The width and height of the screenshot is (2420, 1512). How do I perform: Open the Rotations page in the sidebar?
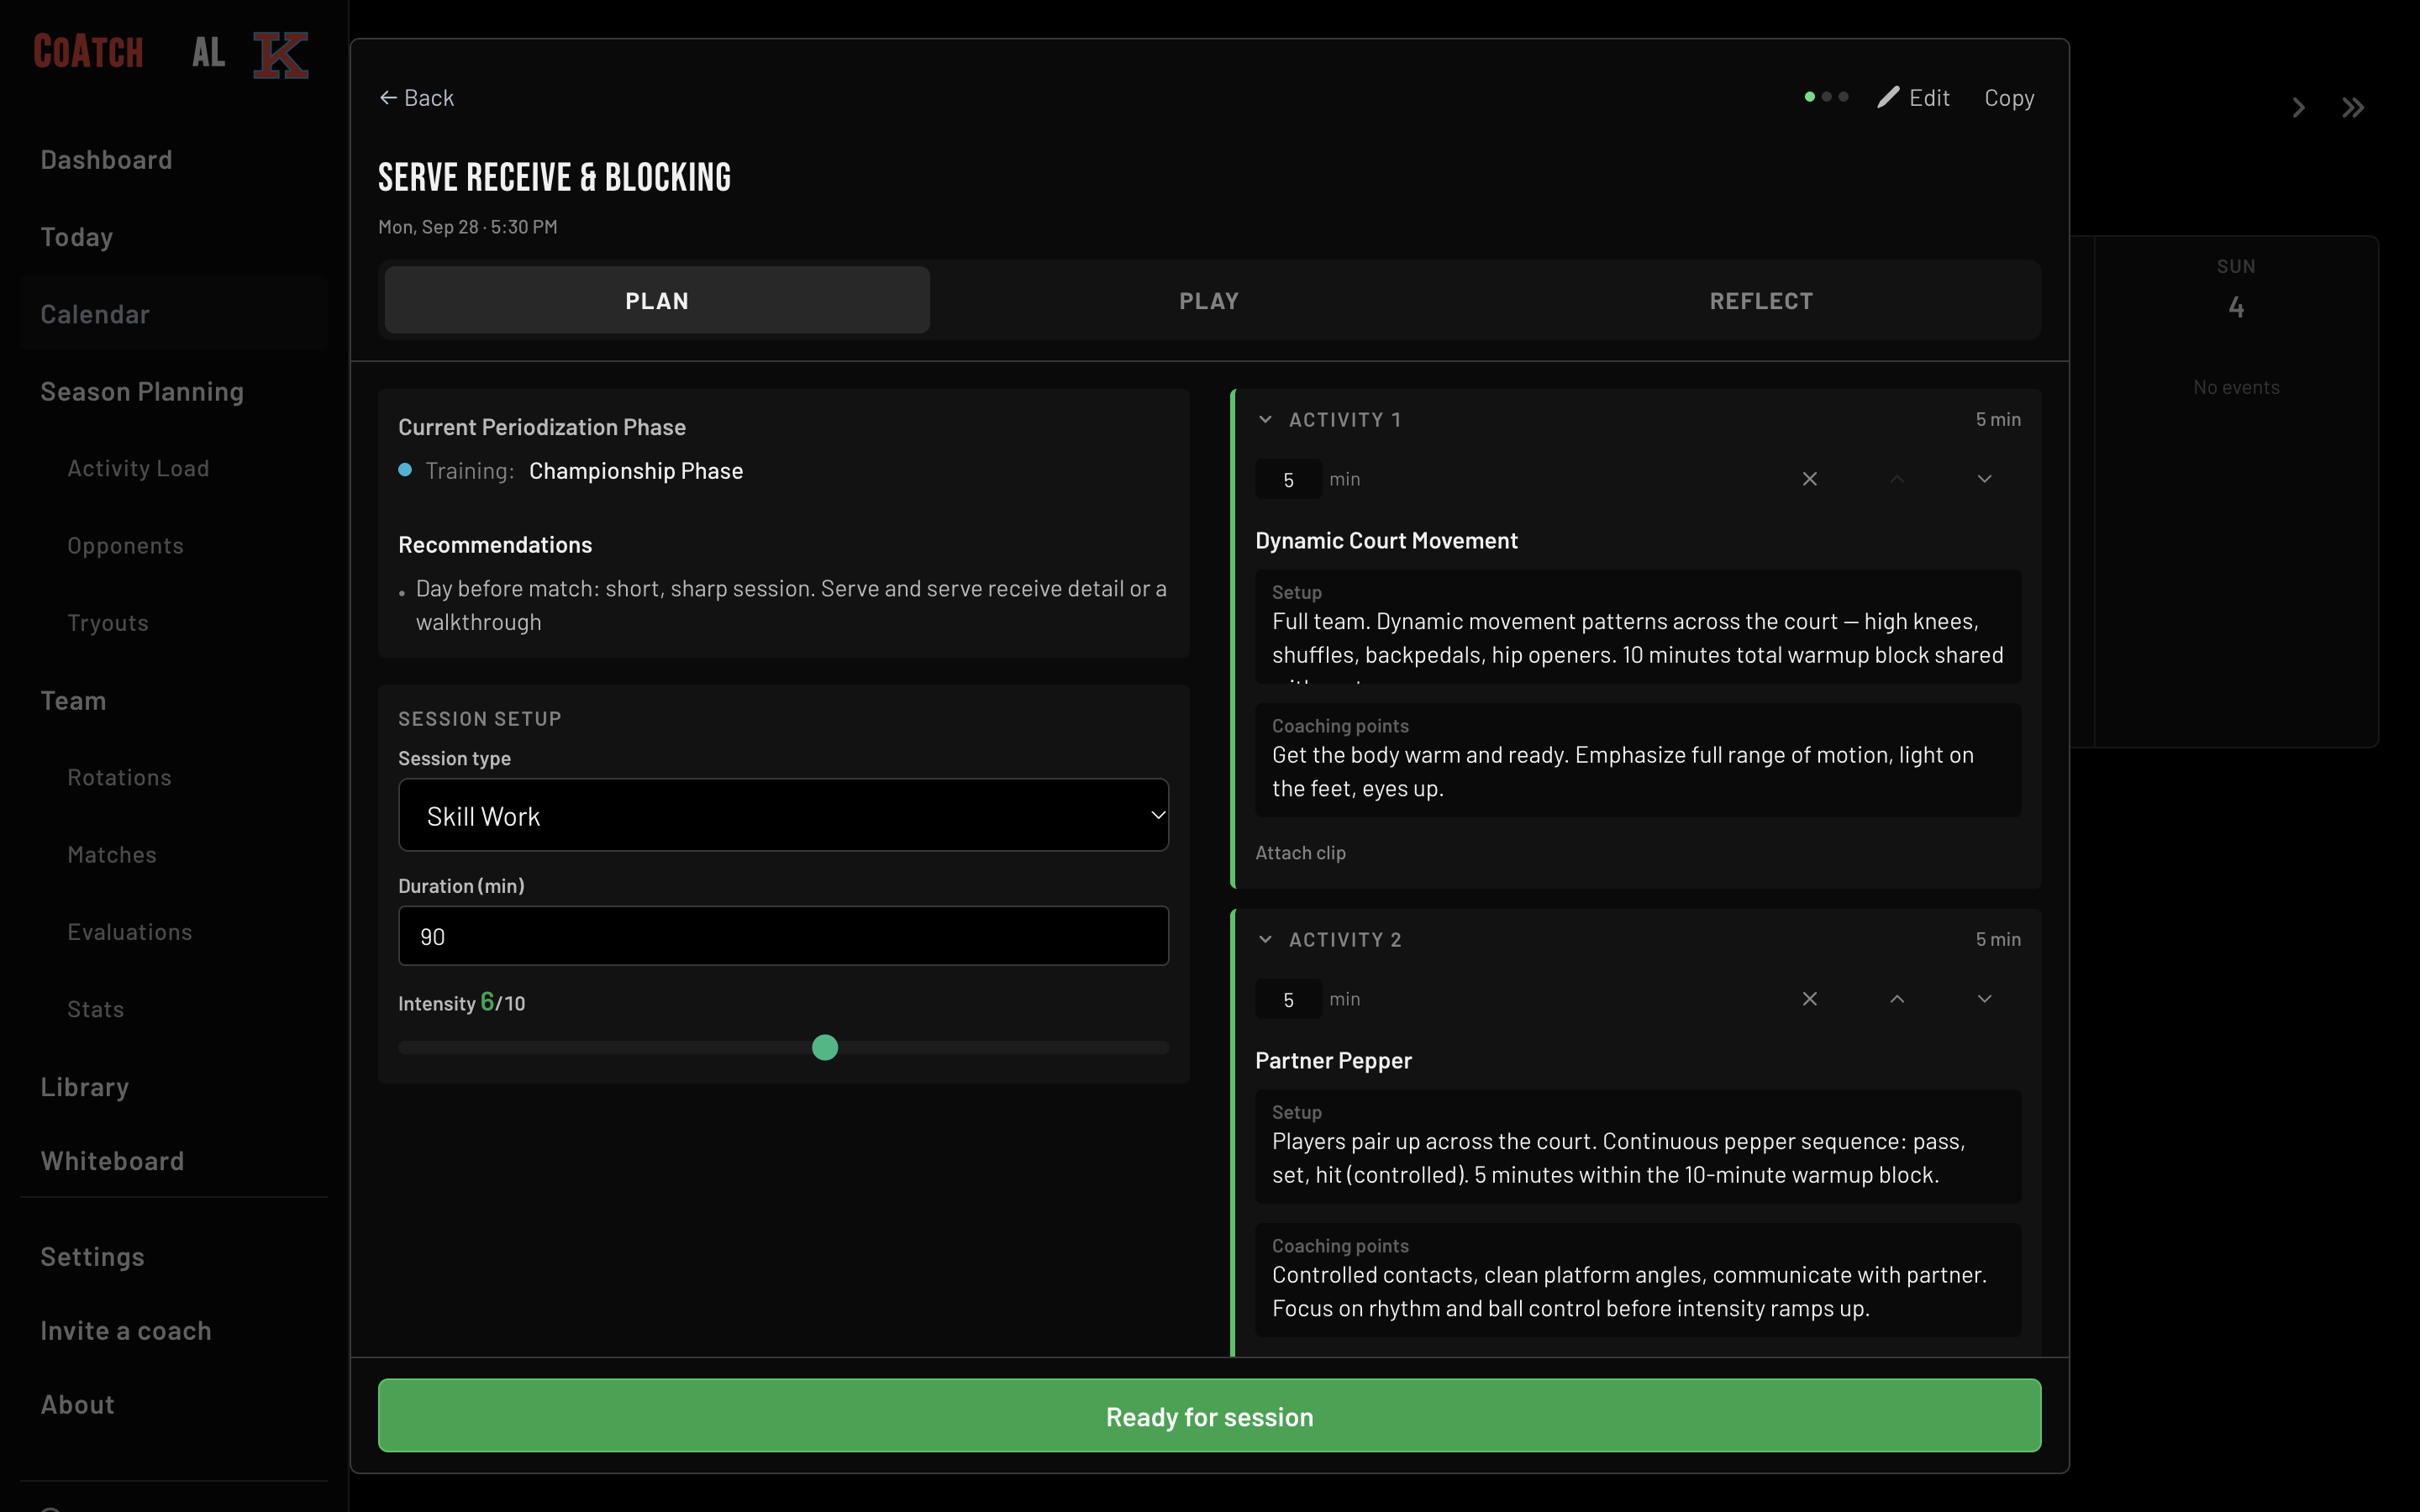119,777
